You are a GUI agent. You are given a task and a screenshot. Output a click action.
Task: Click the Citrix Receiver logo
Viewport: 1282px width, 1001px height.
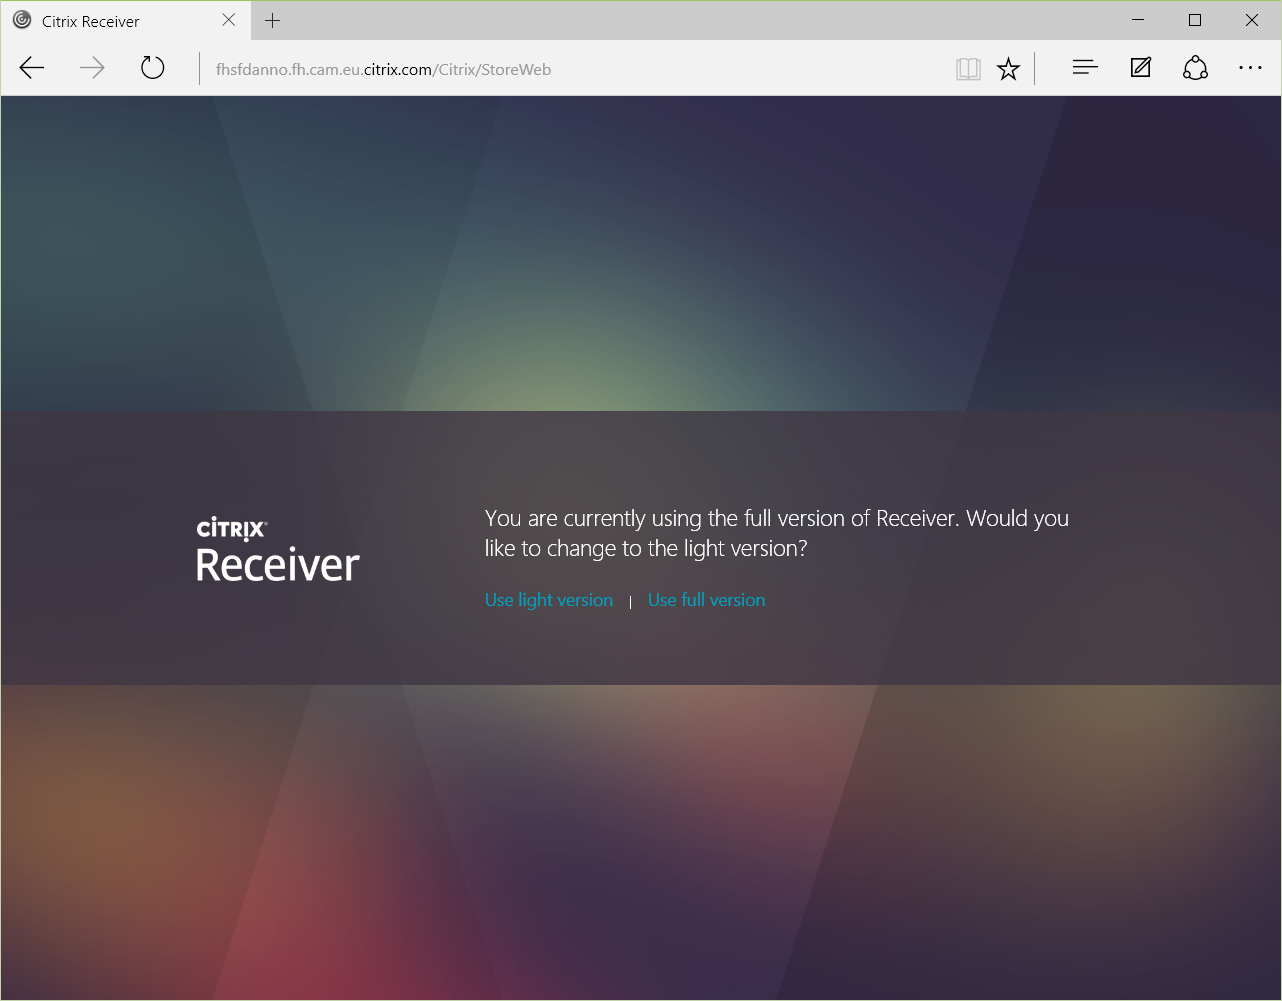[x=277, y=551]
